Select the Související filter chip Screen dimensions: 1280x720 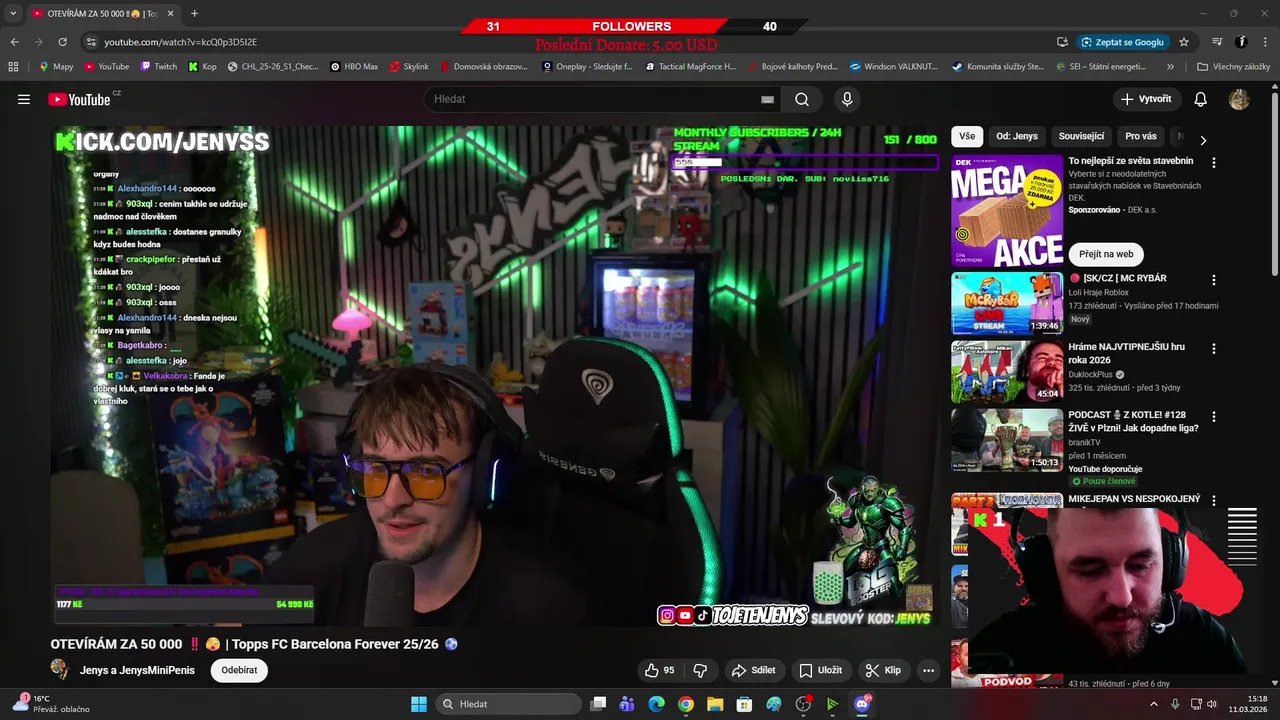1081,136
